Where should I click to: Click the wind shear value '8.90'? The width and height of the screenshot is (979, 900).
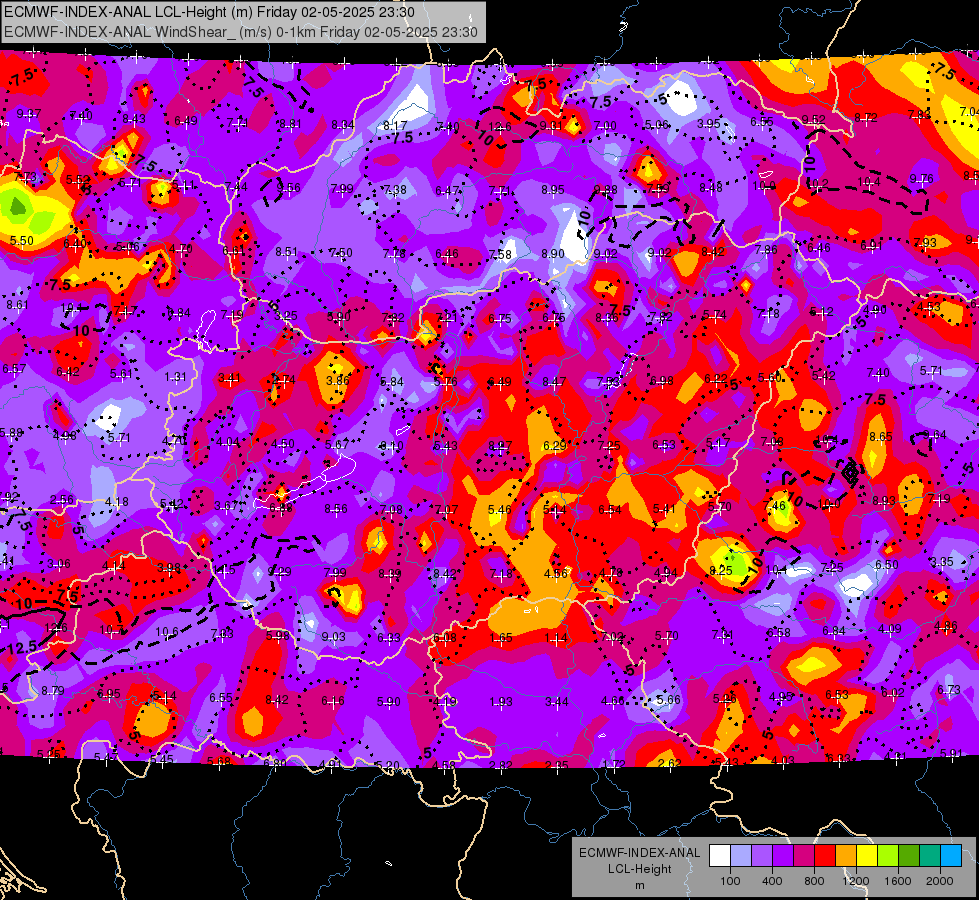pyautogui.click(x=553, y=254)
